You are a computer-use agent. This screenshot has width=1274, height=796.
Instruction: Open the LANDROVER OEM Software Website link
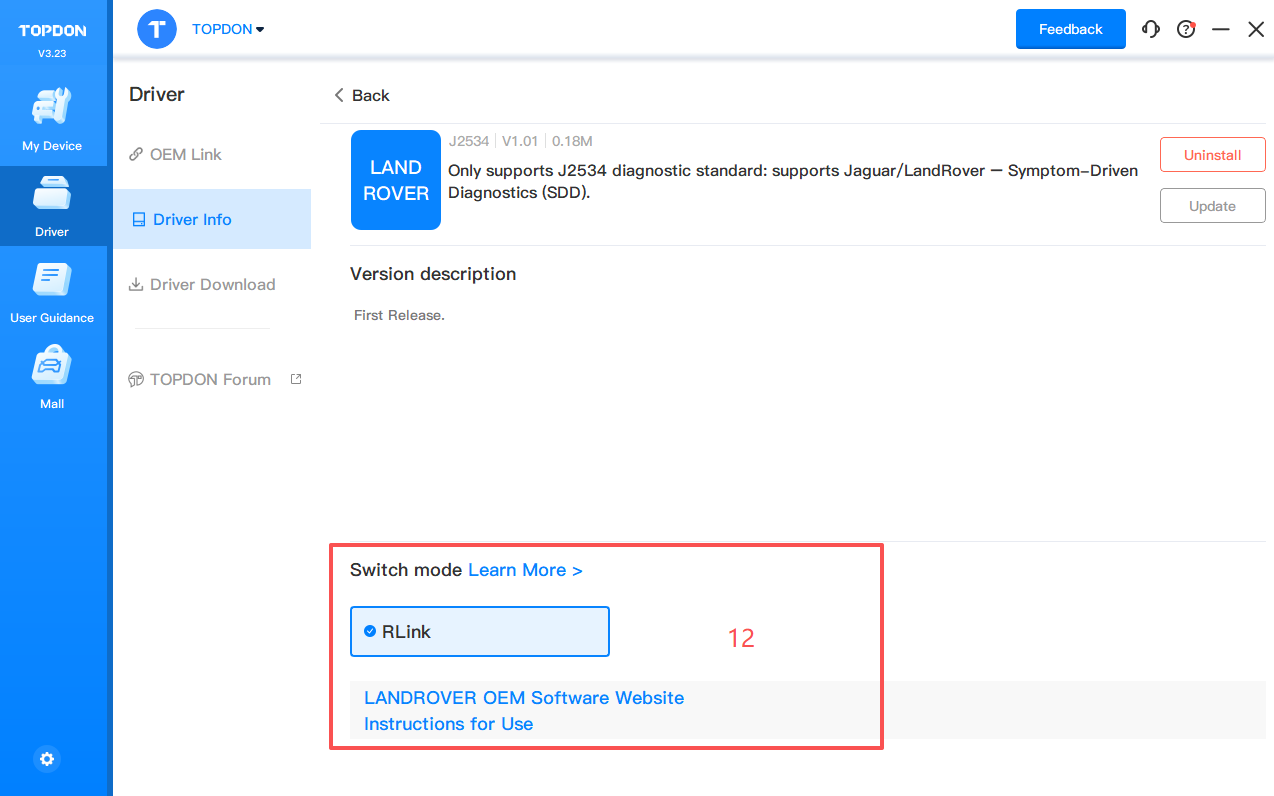(x=524, y=697)
